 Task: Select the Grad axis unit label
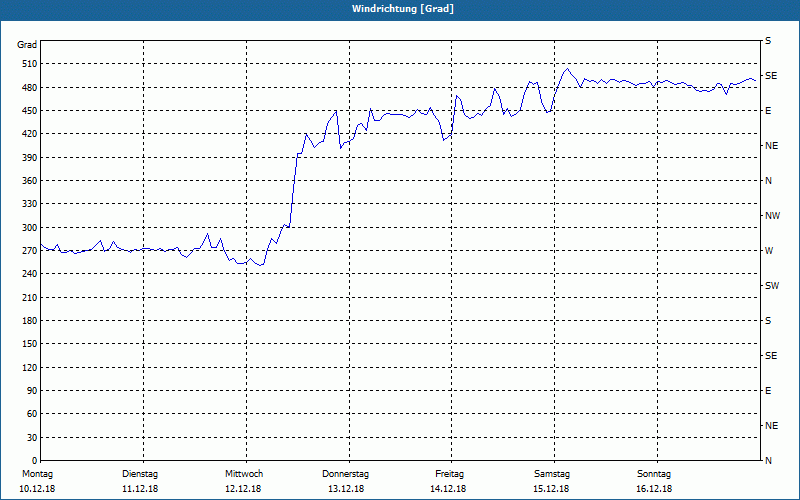coord(27,45)
